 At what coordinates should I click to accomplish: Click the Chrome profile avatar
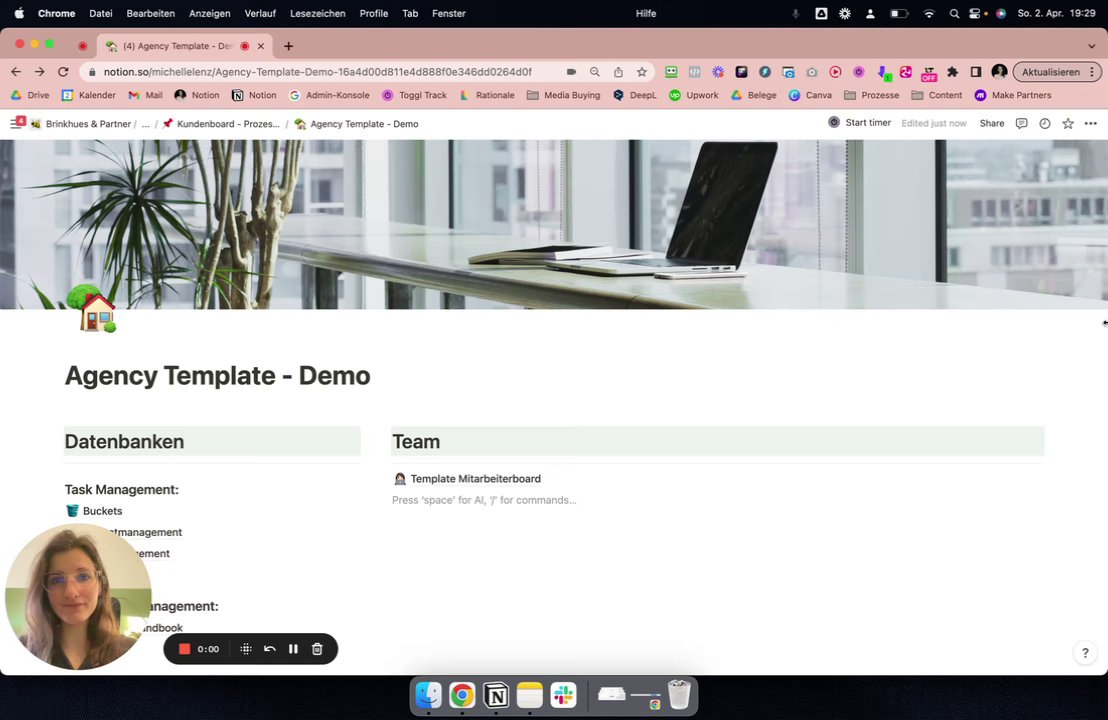pyautogui.click(x=999, y=71)
